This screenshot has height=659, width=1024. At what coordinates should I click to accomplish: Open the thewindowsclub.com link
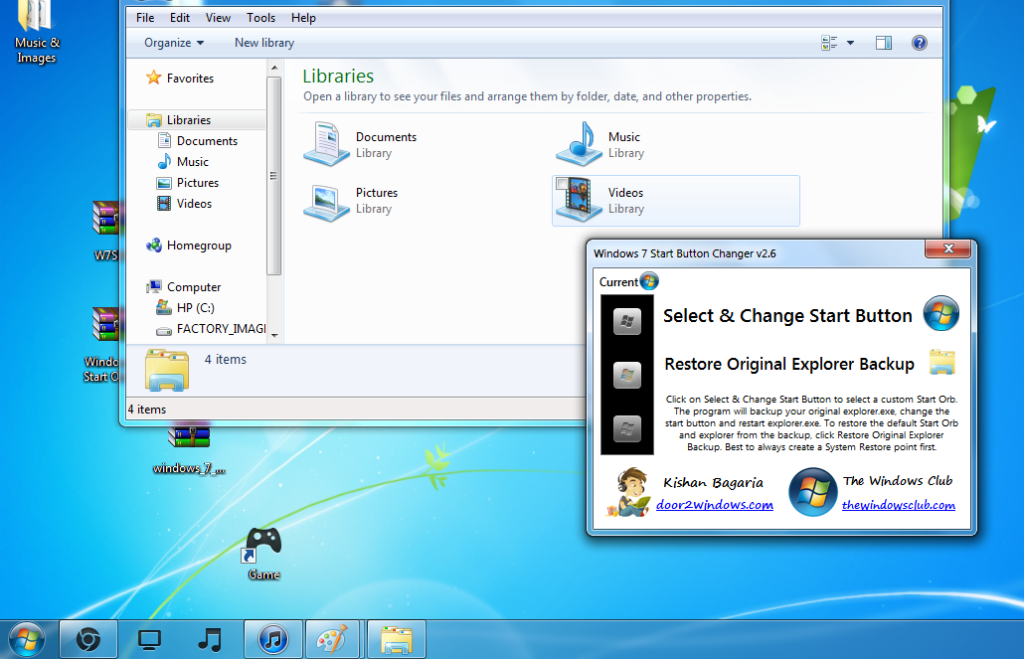point(898,505)
